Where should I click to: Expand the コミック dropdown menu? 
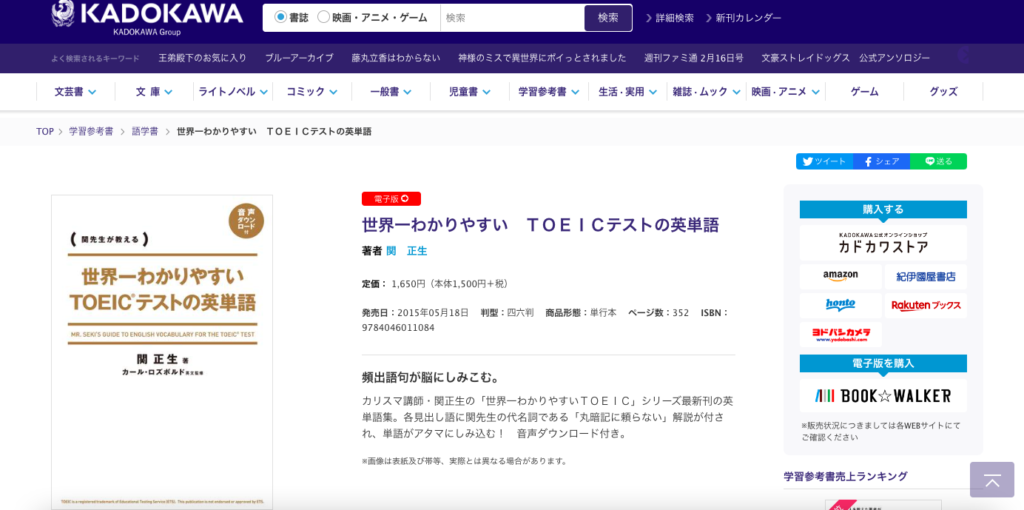click(x=312, y=92)
